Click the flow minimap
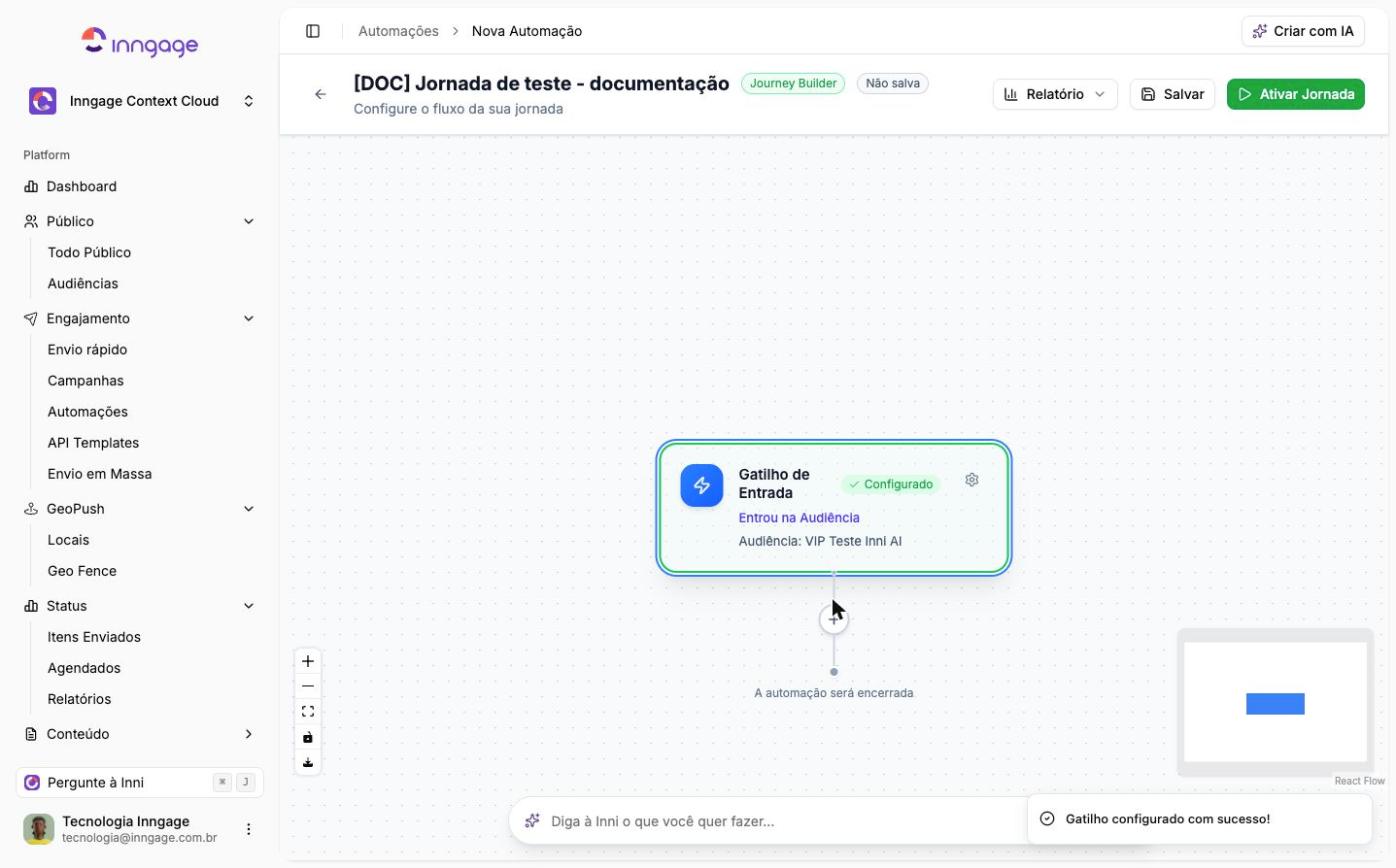The image size is (1396, 868). [1275, 702]
